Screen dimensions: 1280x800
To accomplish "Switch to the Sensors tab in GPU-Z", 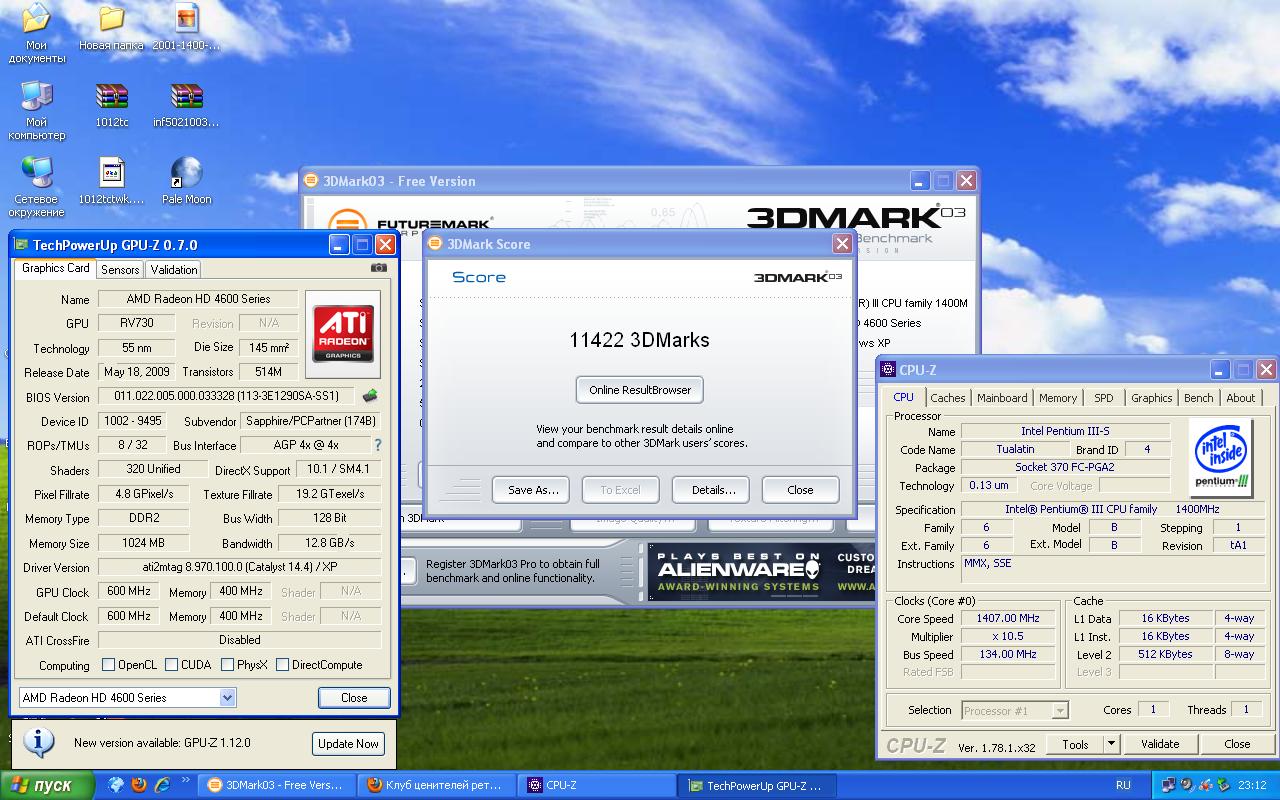I will (x=120, y=269).
